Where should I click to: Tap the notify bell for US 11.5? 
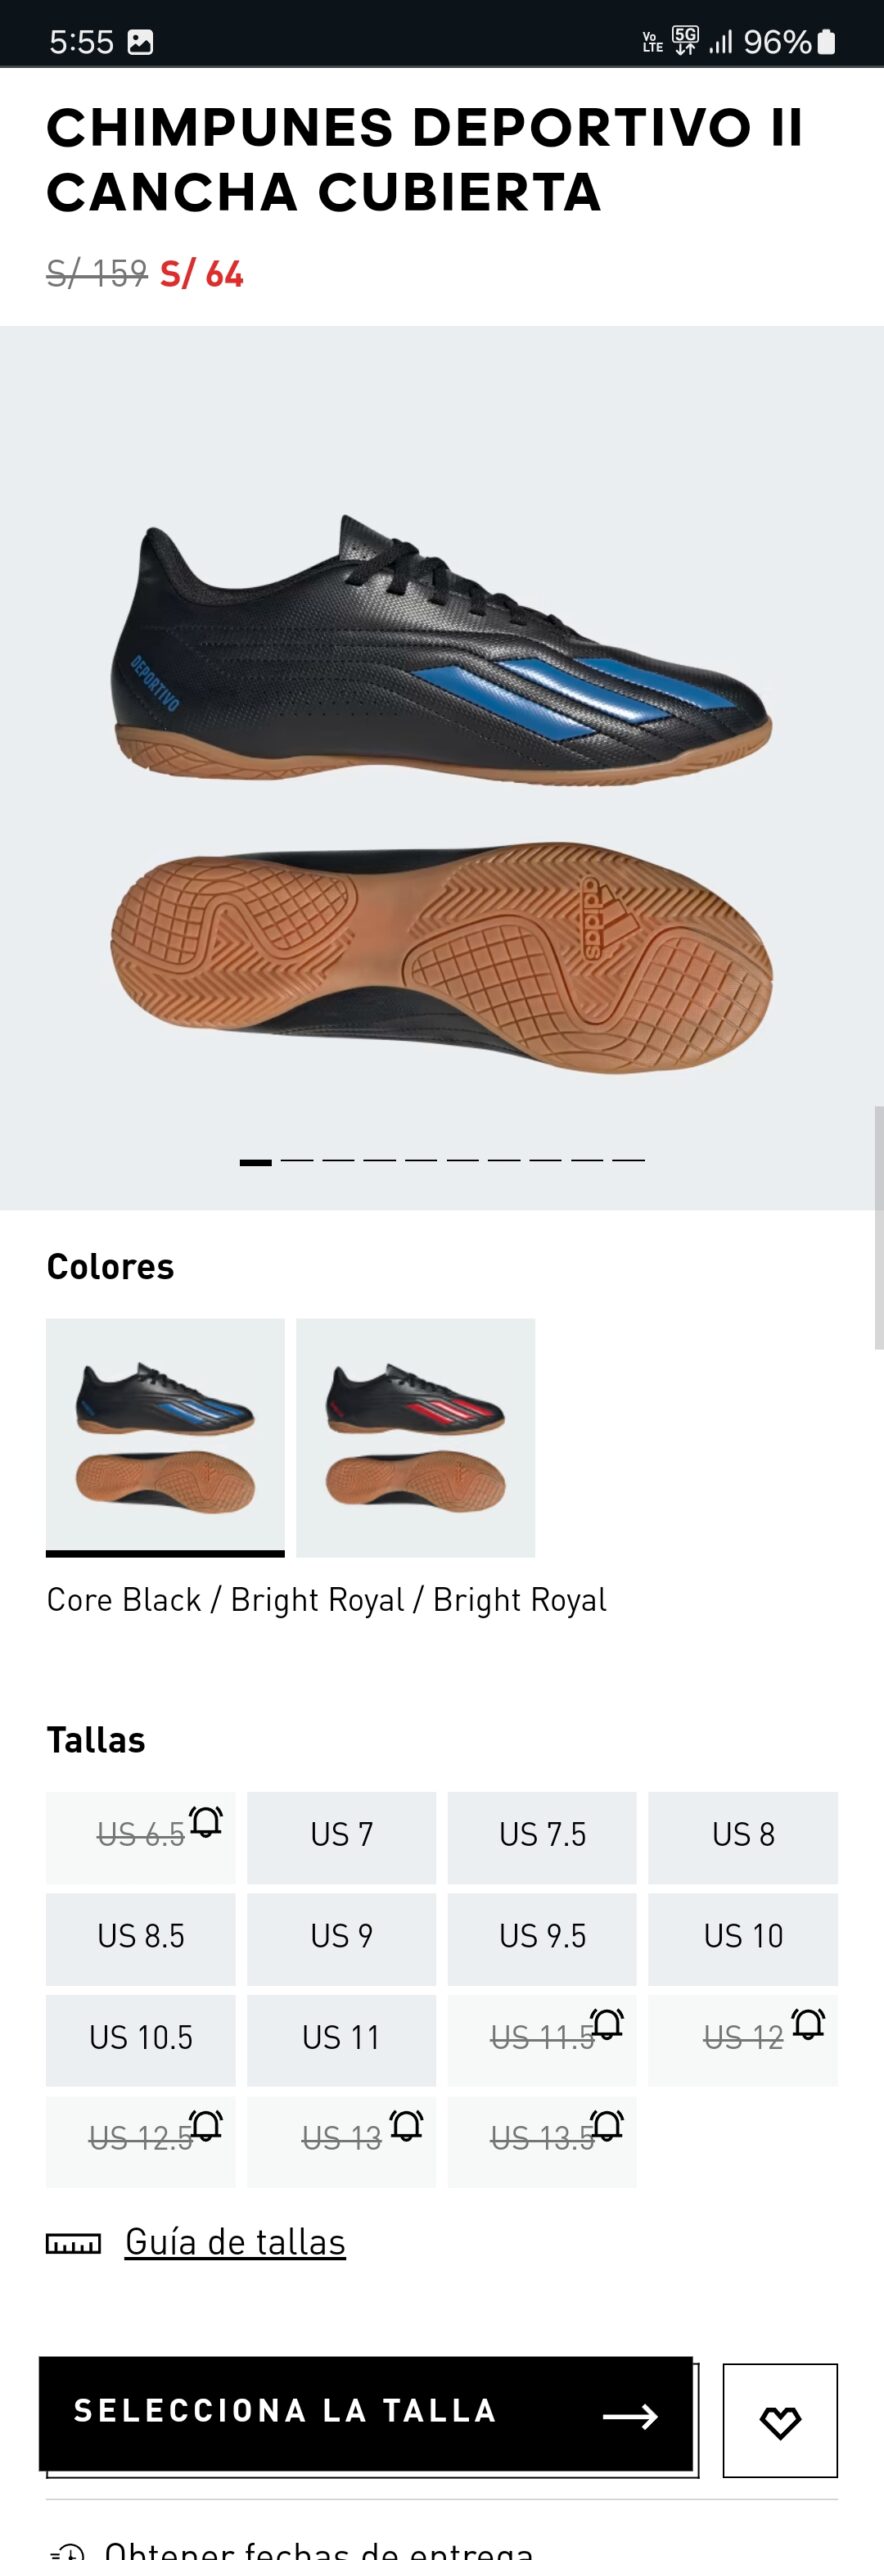click(x=607, y=2024)
